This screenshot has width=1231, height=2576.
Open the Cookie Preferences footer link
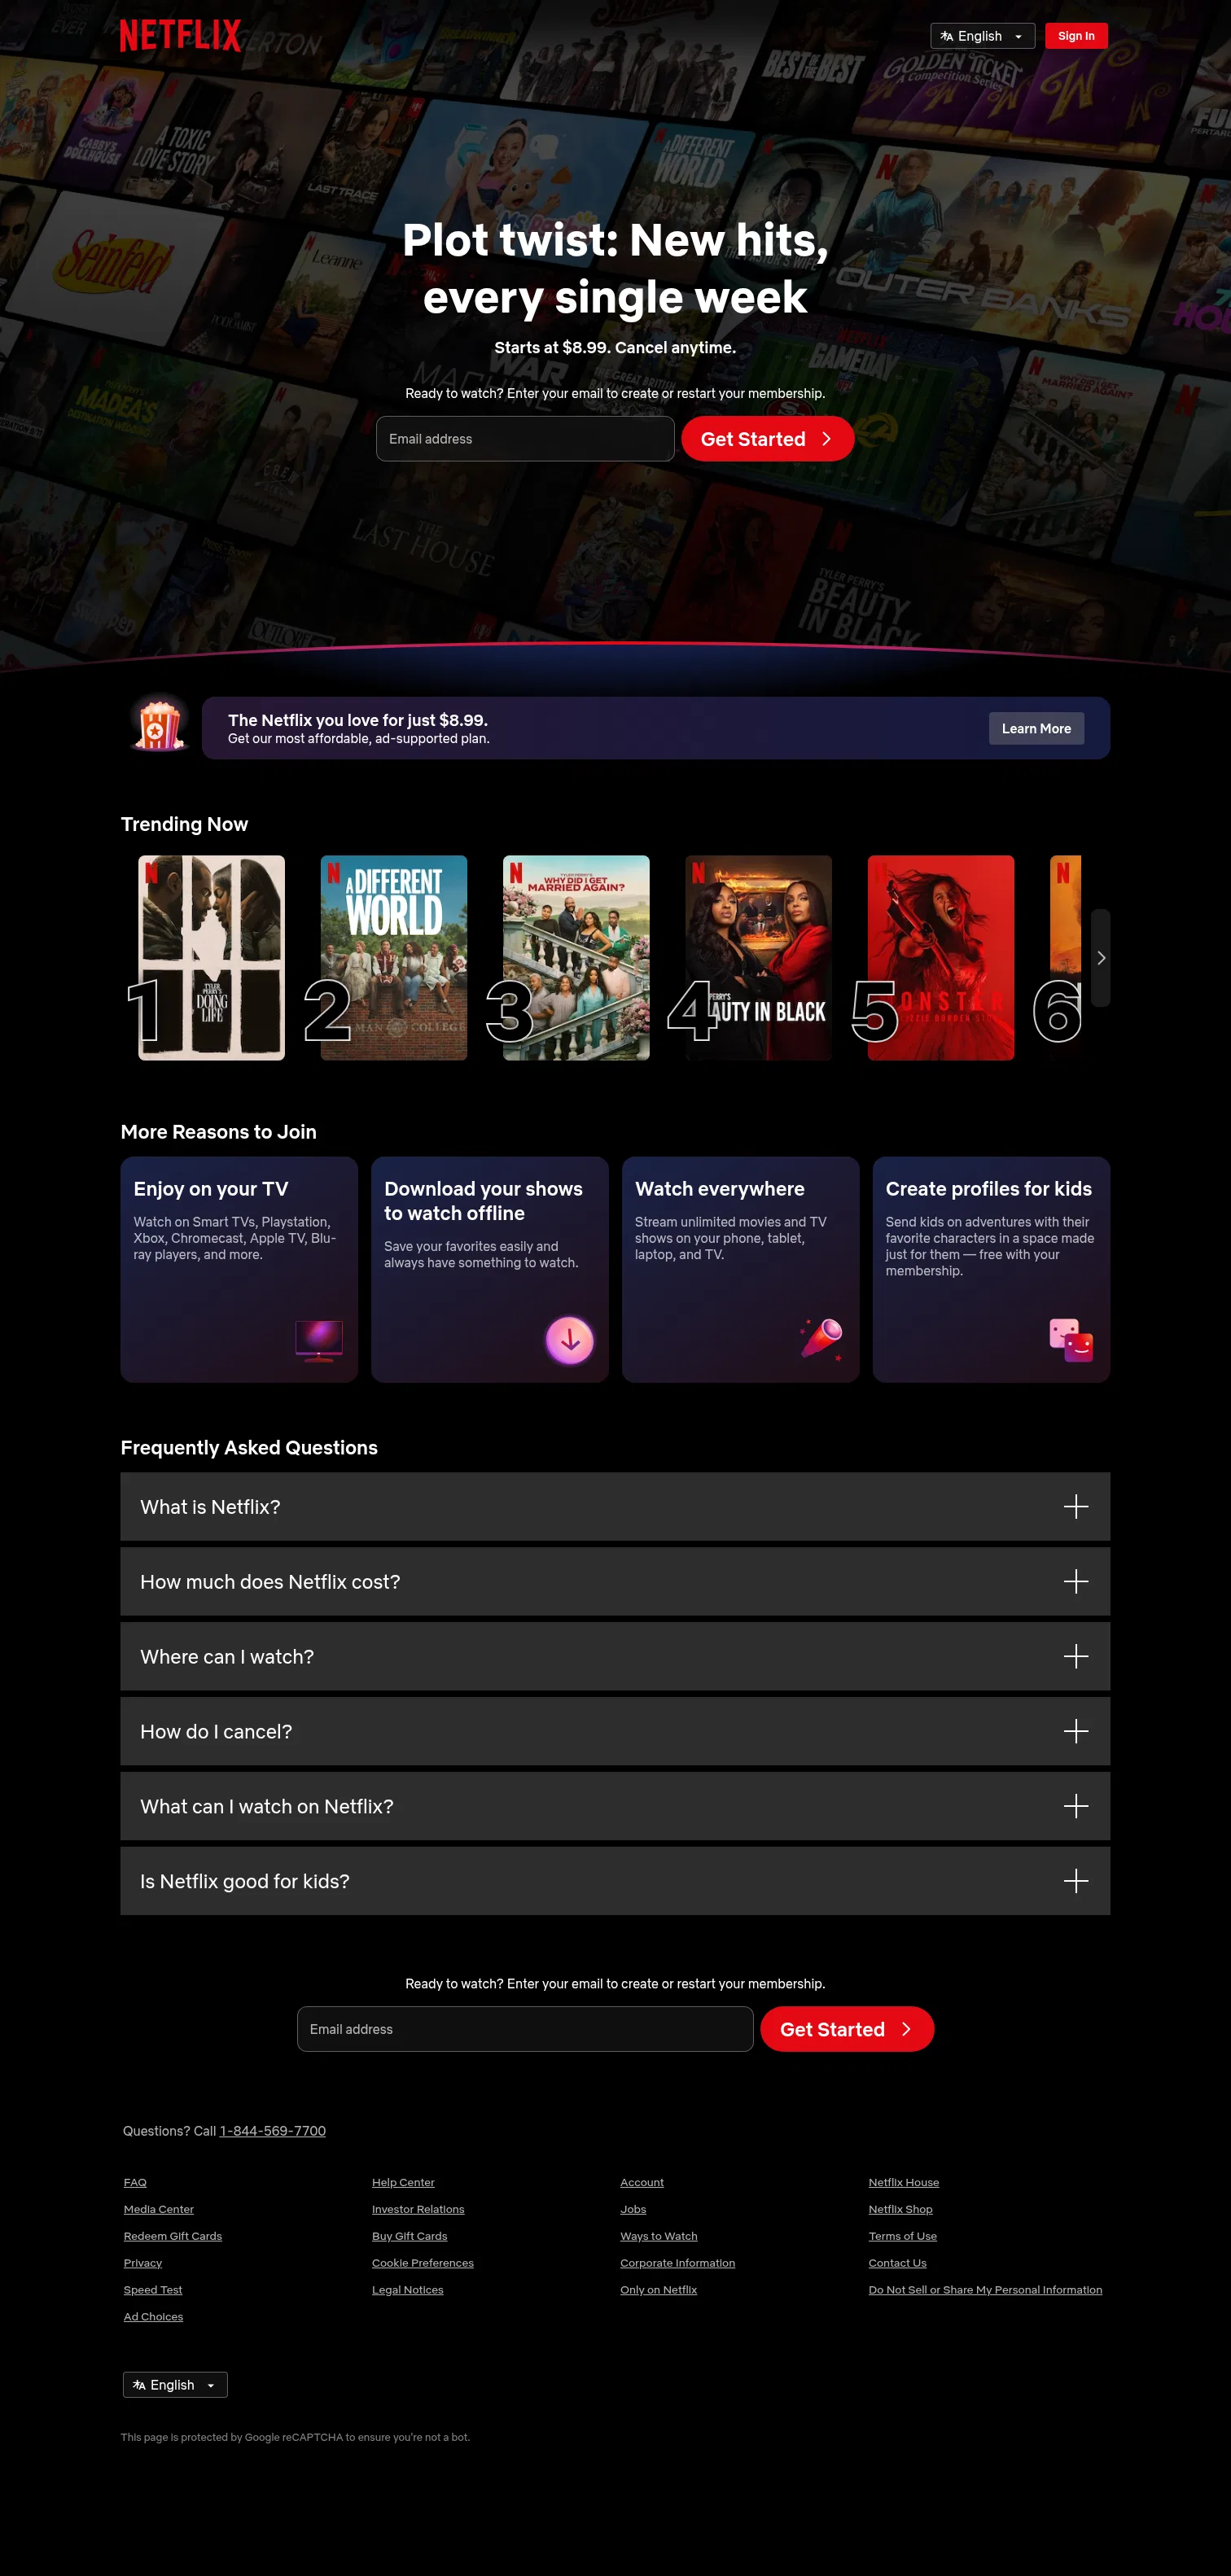tap(423, 2263)
